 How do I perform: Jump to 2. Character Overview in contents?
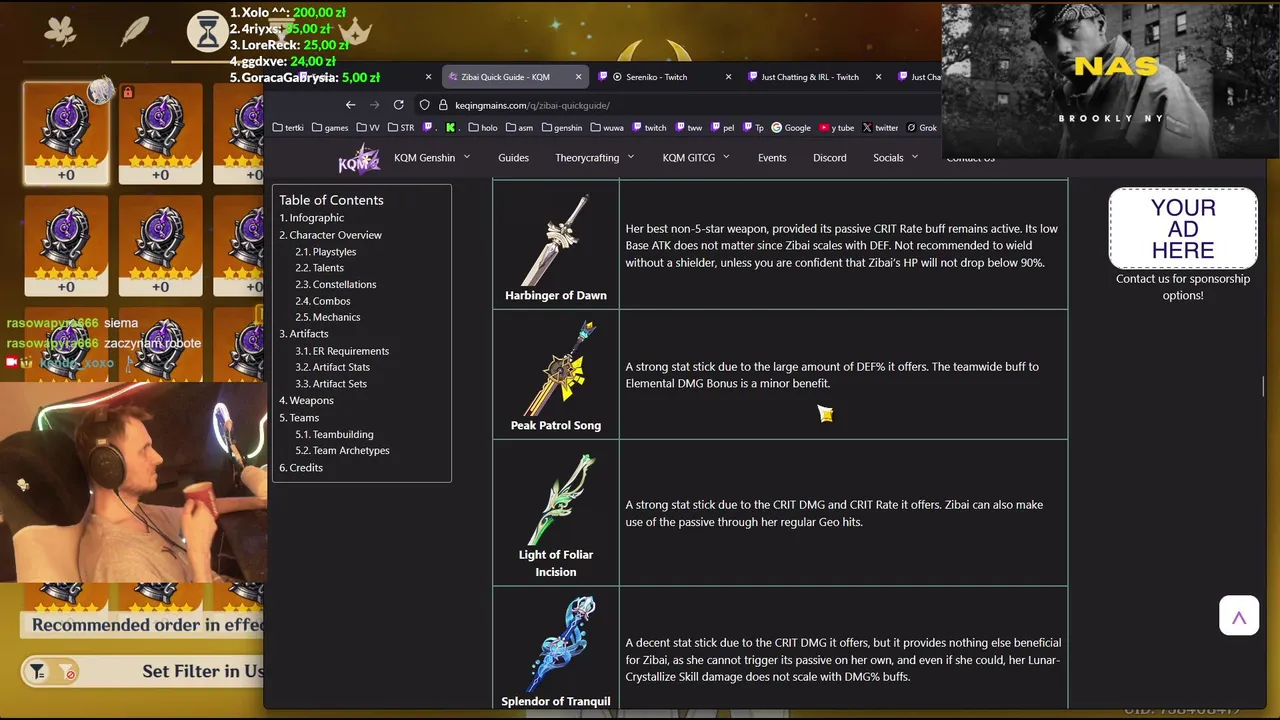pyautogui.click(x=330, y=235)
